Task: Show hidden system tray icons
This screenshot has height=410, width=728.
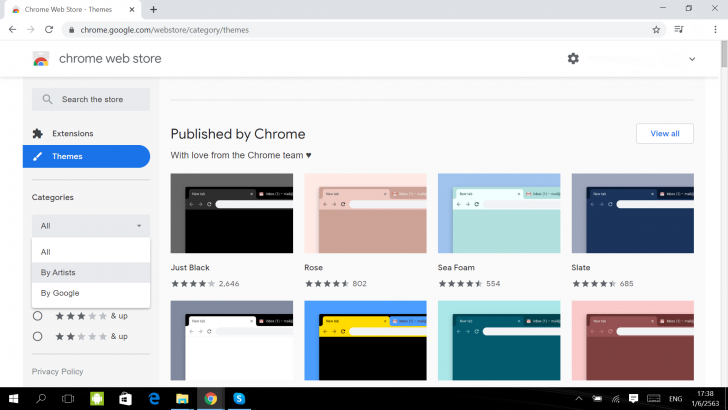Action: click(x=578, y=398)
